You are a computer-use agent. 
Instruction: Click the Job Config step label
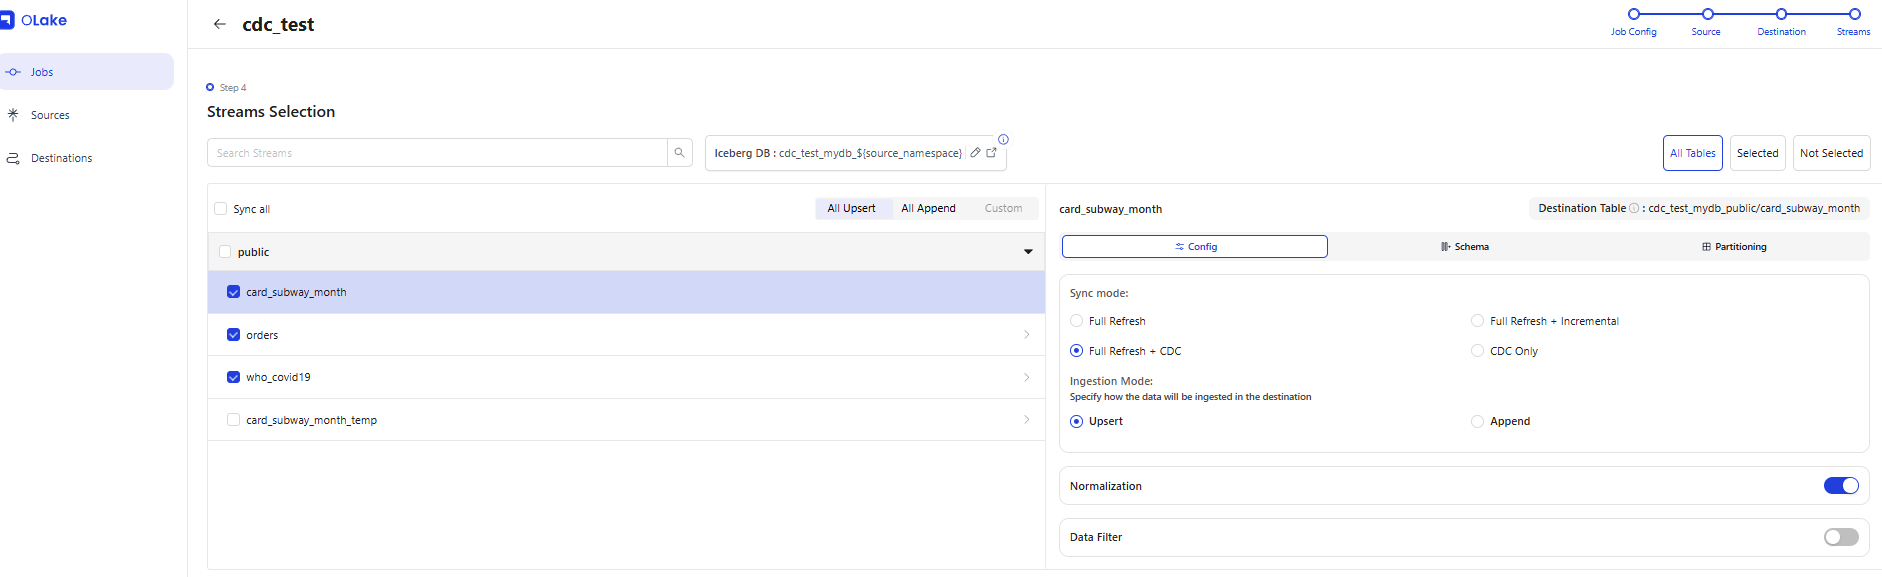pos(1633,32)
